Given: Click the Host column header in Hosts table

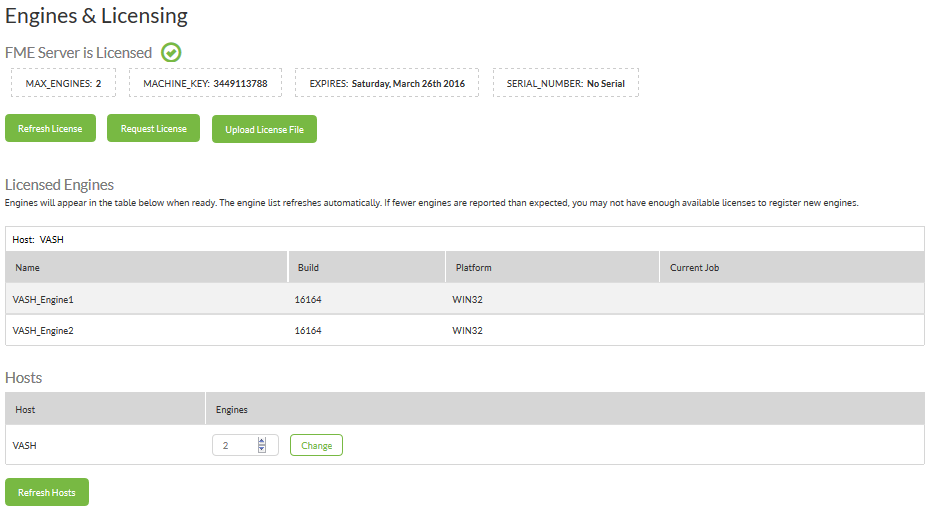Looking at the screenshot, I should click(x=105, y=409).
